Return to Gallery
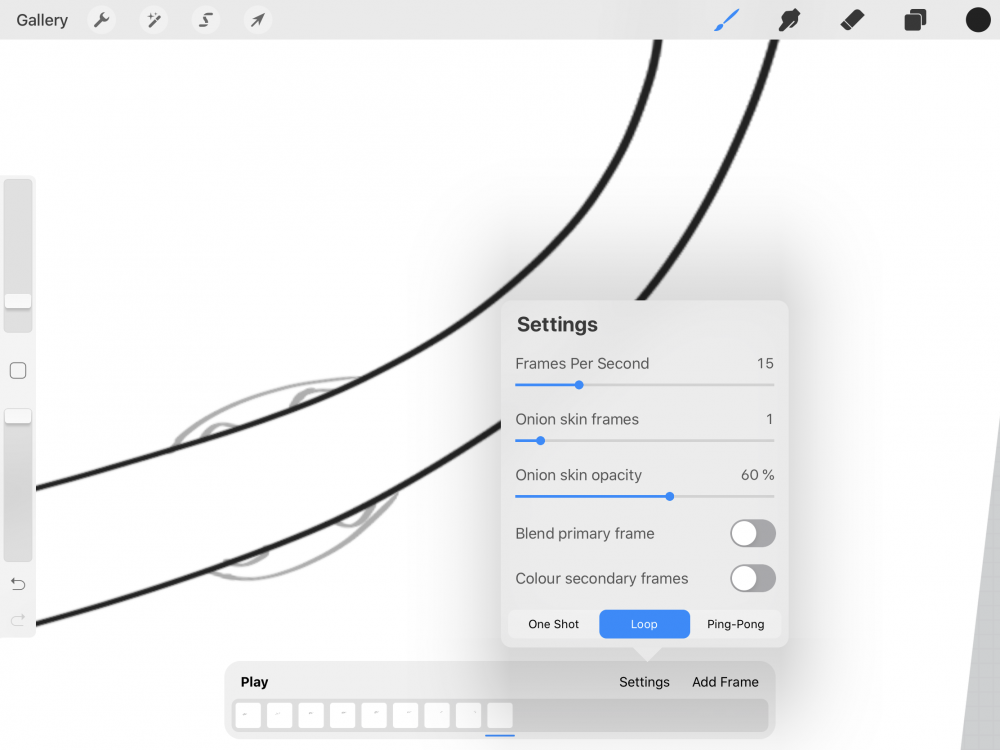The height and width of the screenshot is (750, 1000). [42, 20]
